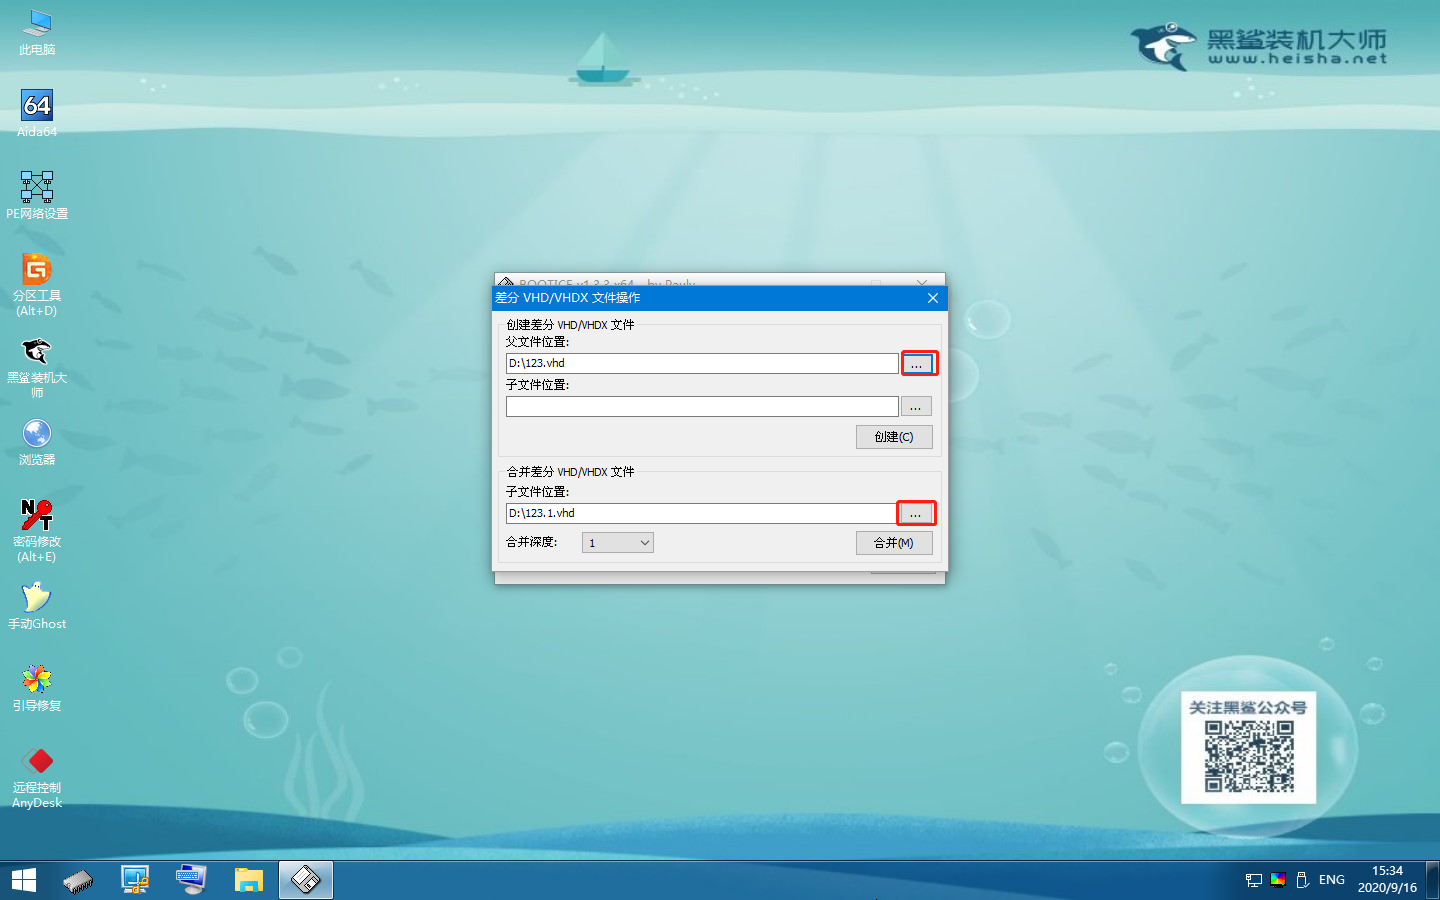The width and height of the screenshot is (1440, 900).
Task: Open the clock showing 15:34
Action: [x=1387, y=880]
